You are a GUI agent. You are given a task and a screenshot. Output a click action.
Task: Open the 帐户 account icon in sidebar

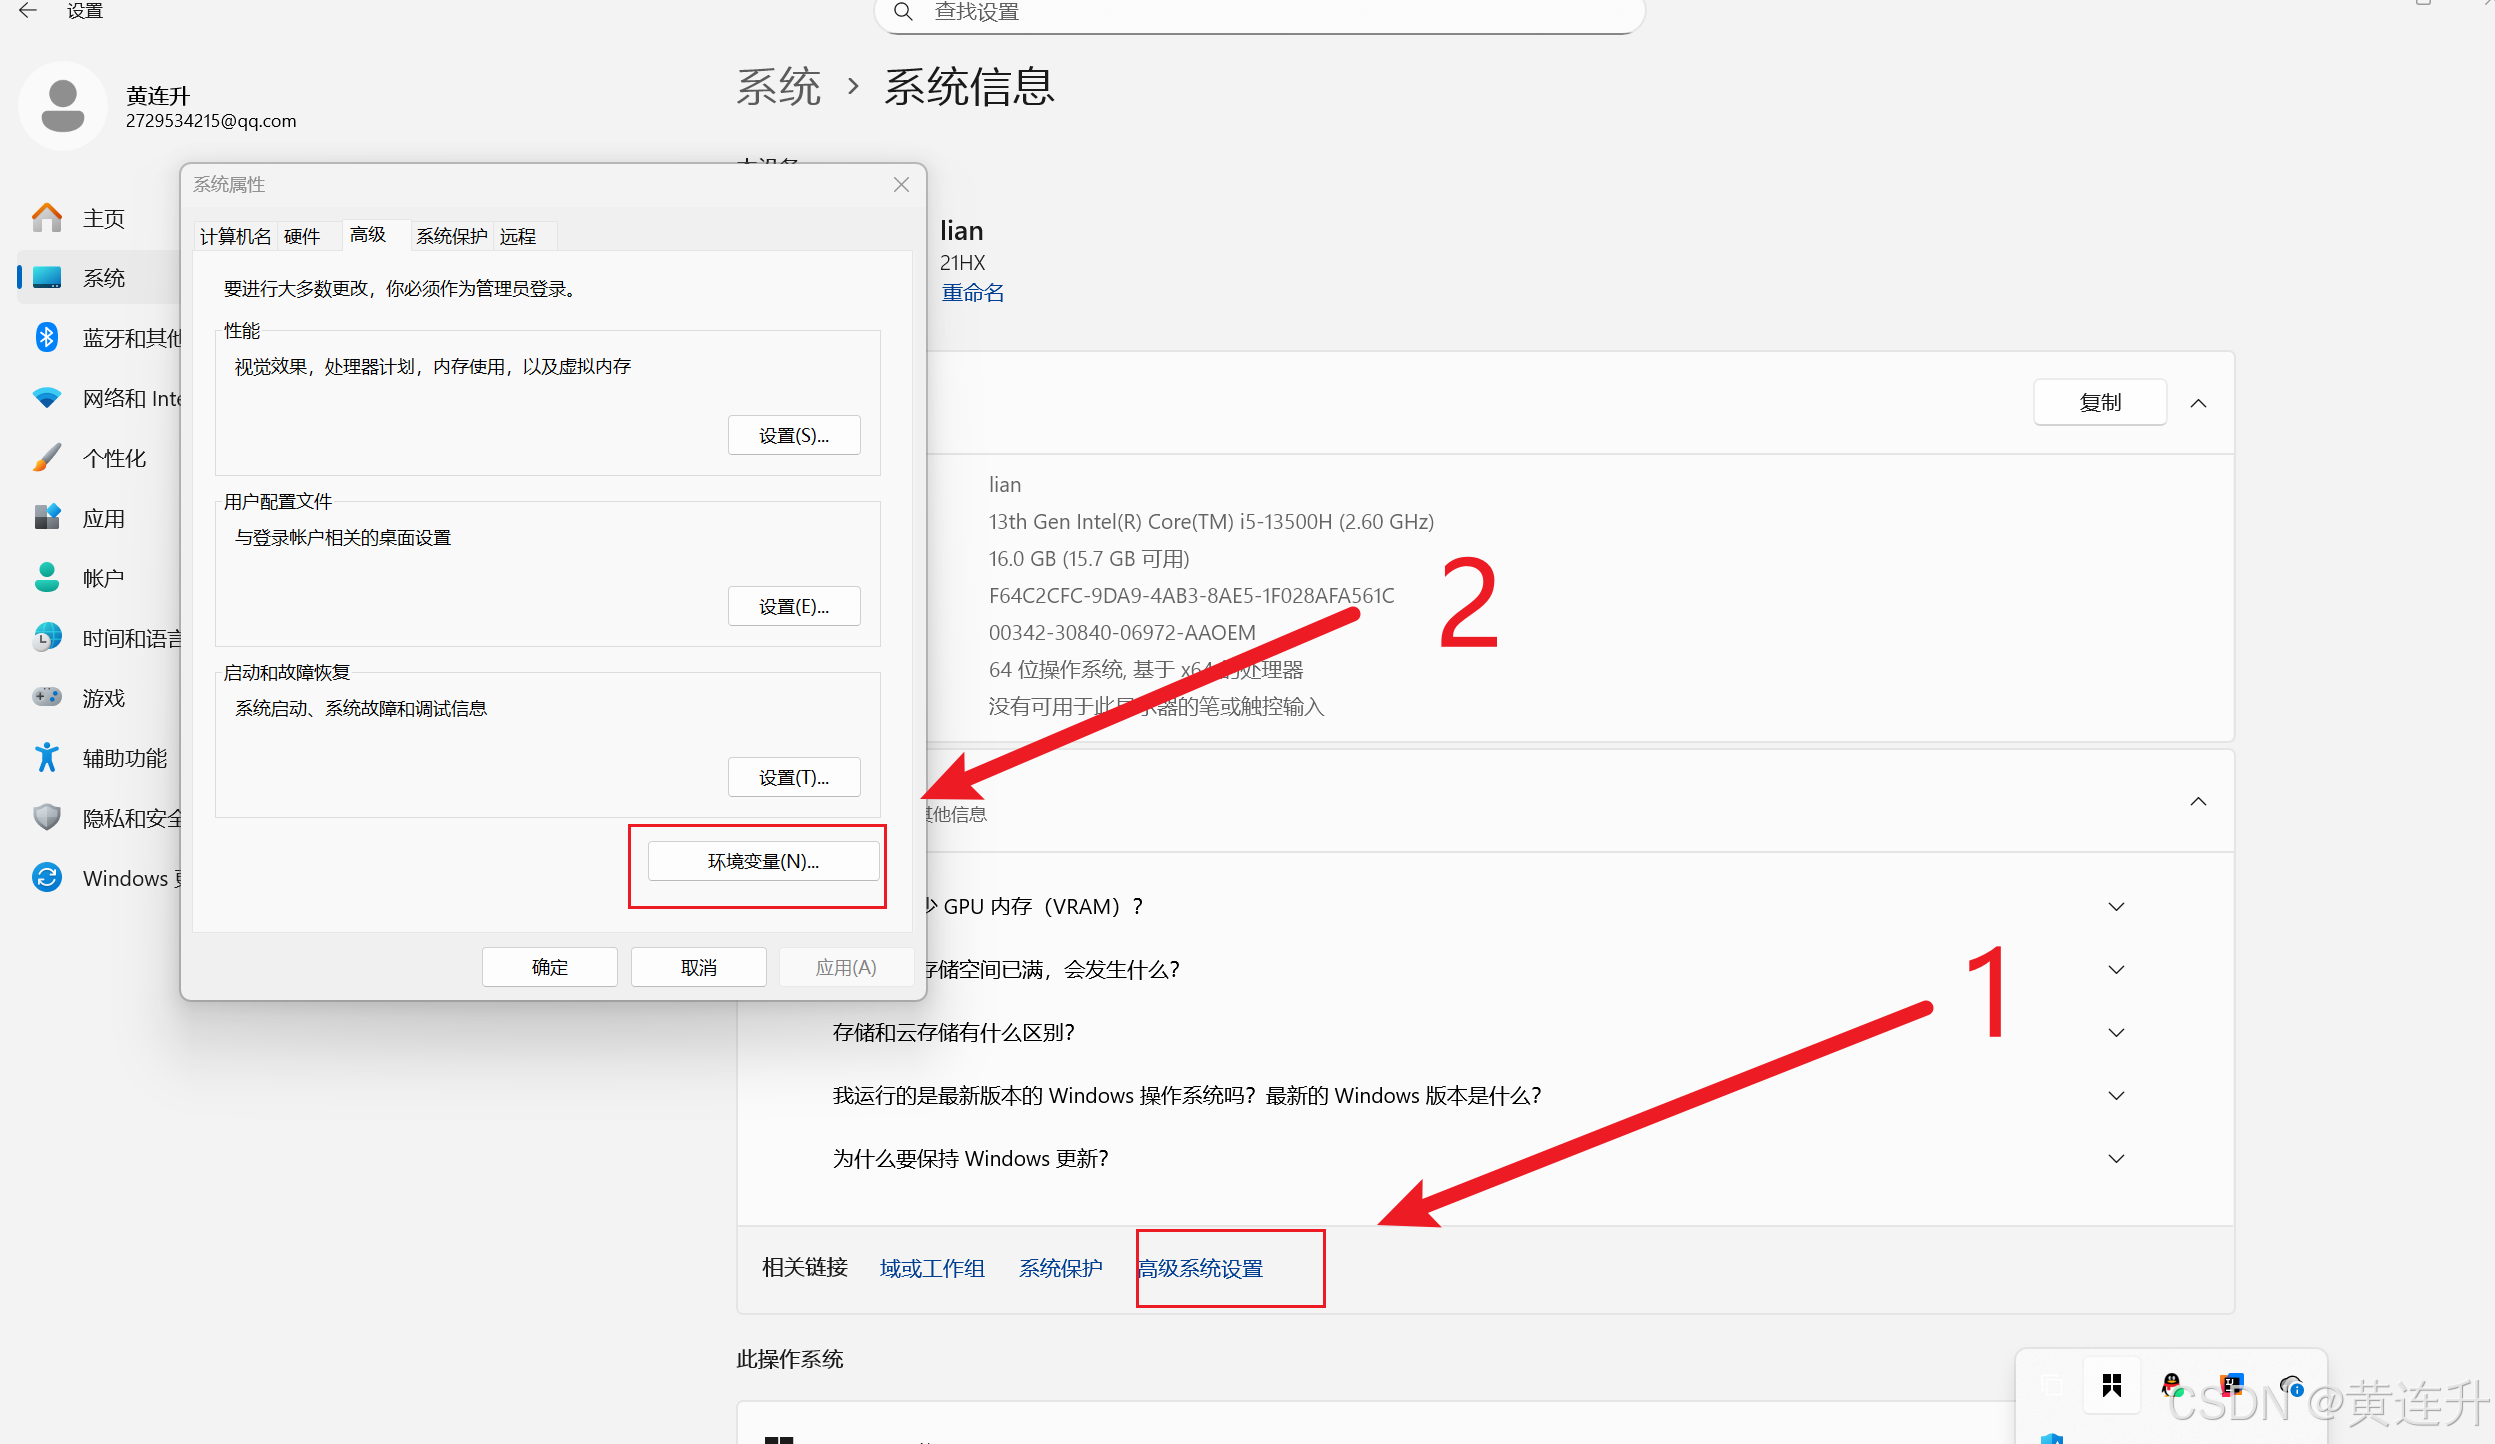47,577
